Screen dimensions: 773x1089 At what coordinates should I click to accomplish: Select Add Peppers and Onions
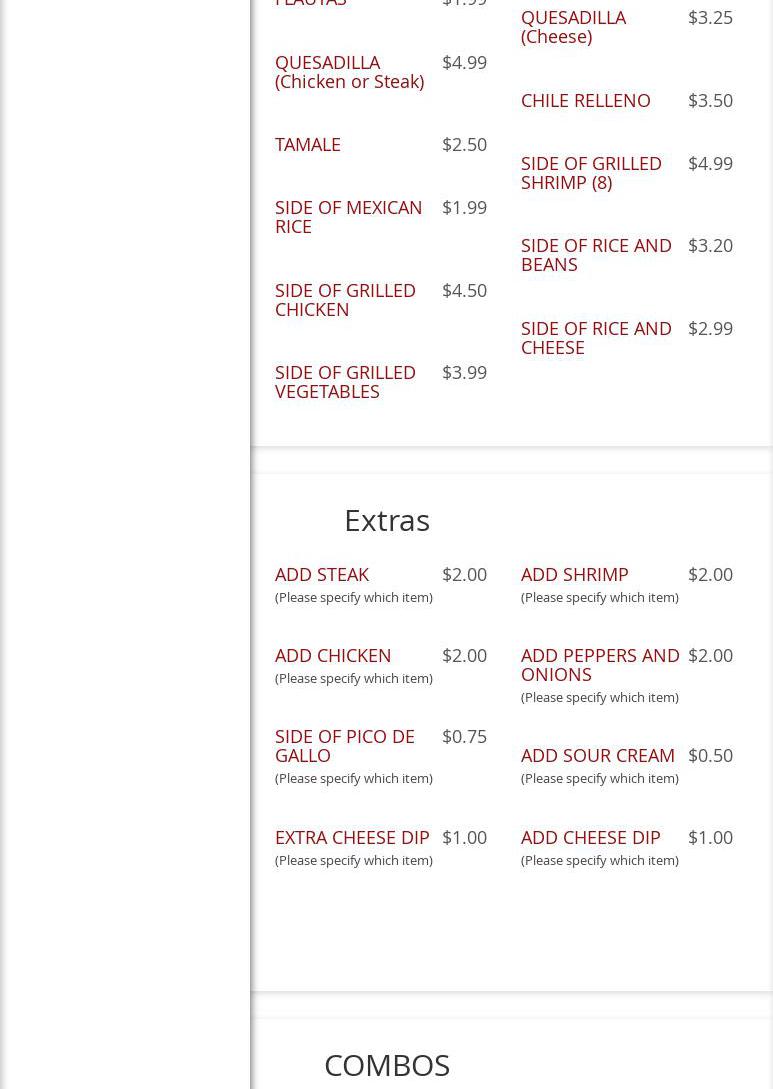coord(600,664)
